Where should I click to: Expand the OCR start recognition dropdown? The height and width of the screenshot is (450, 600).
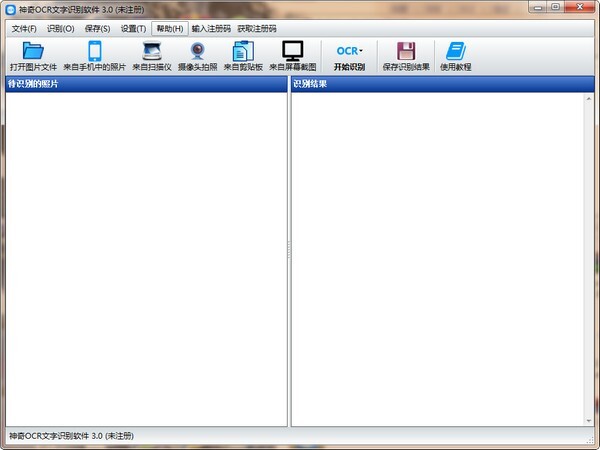[x=361, y=50]
